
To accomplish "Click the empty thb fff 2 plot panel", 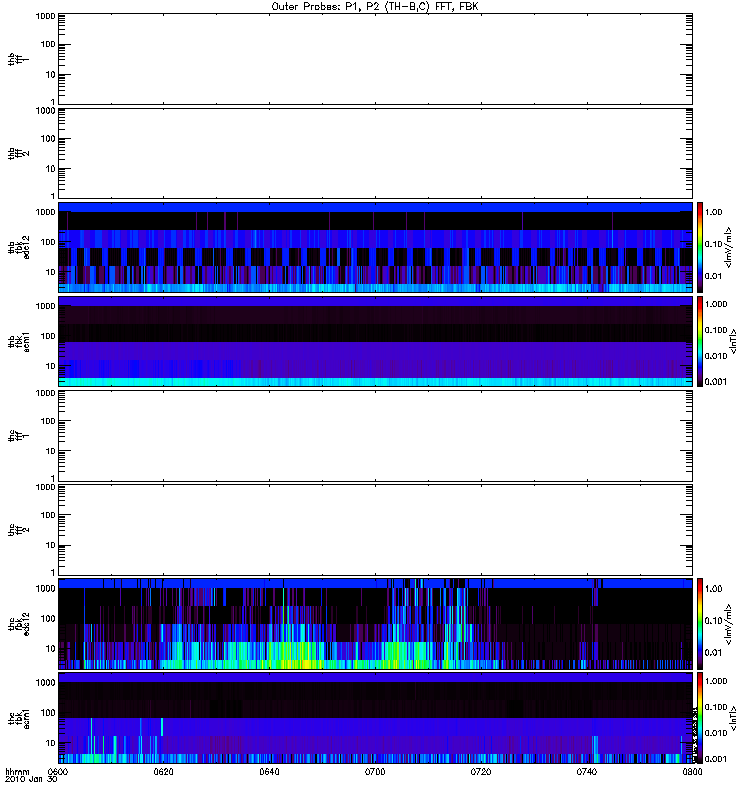I will click(x=375, y=153).
